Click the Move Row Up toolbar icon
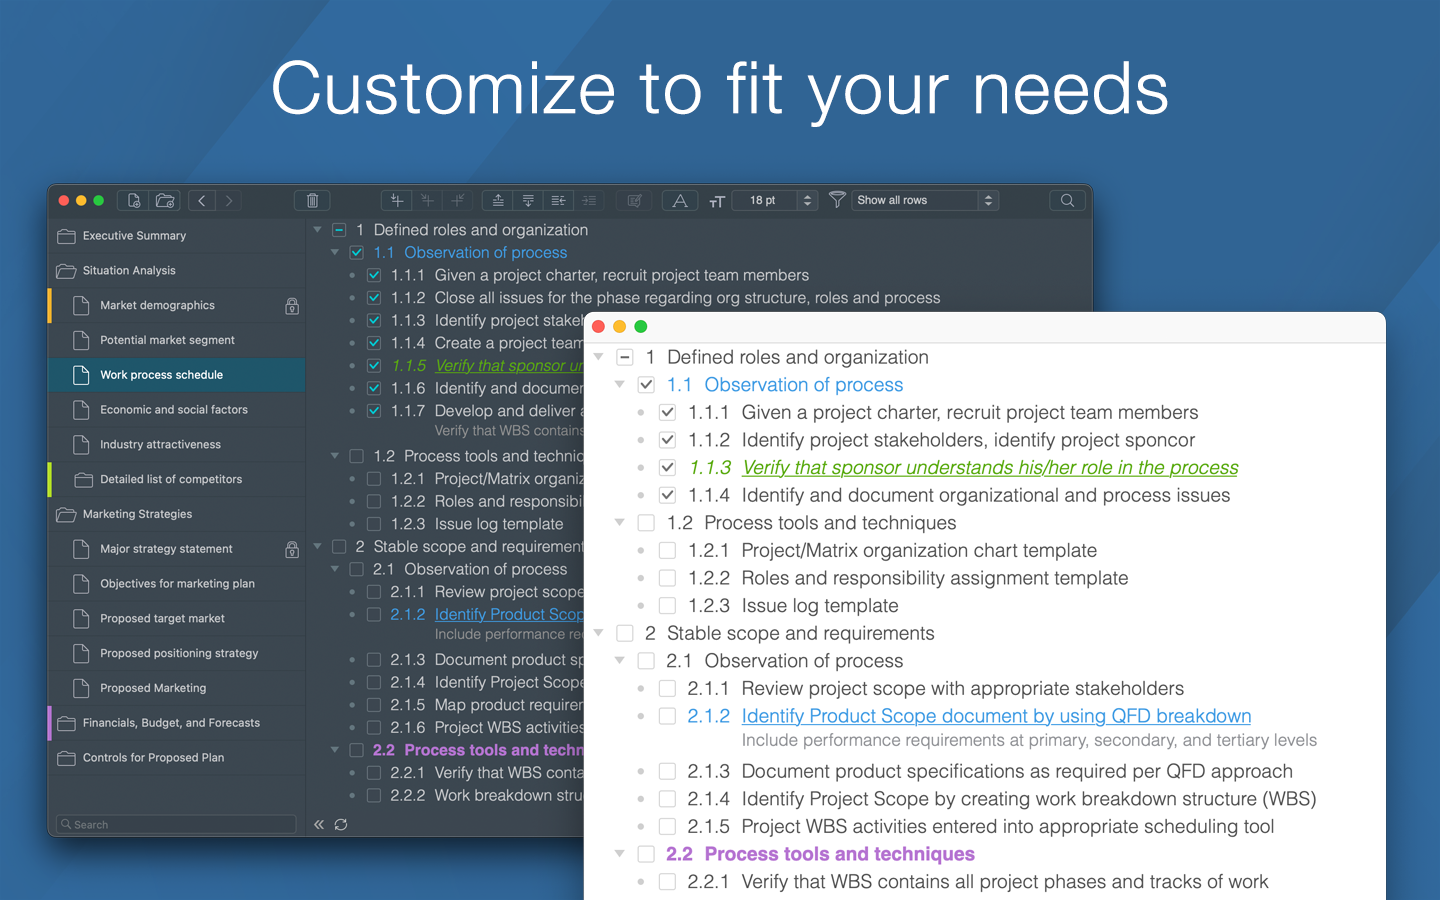 (x=497, y=200)
